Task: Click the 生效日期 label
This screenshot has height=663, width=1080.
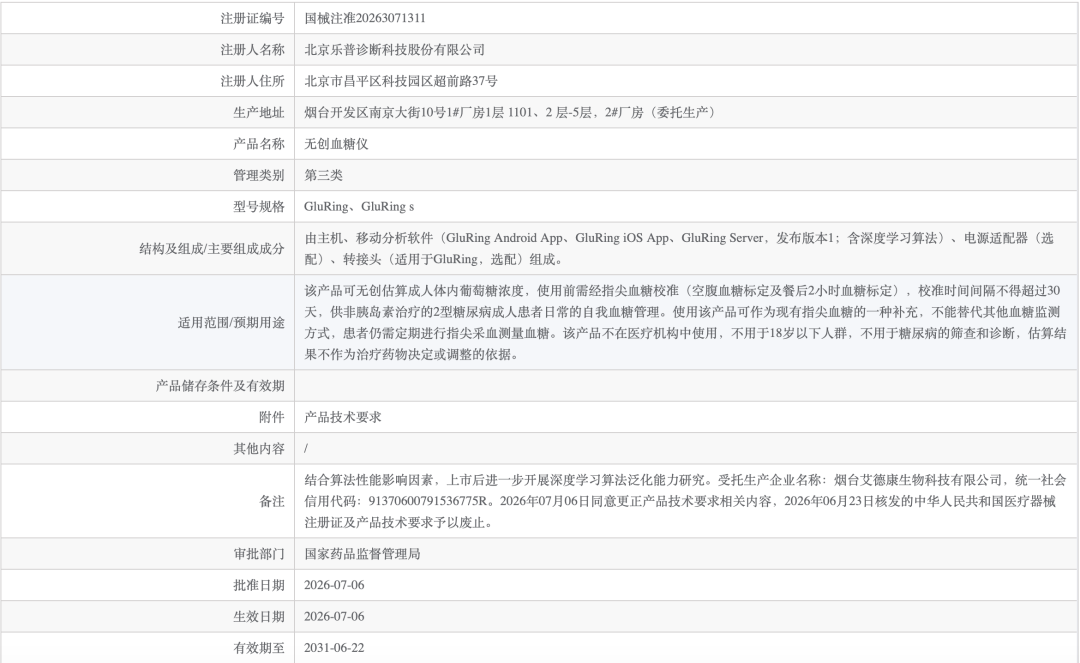Action: 258,616
